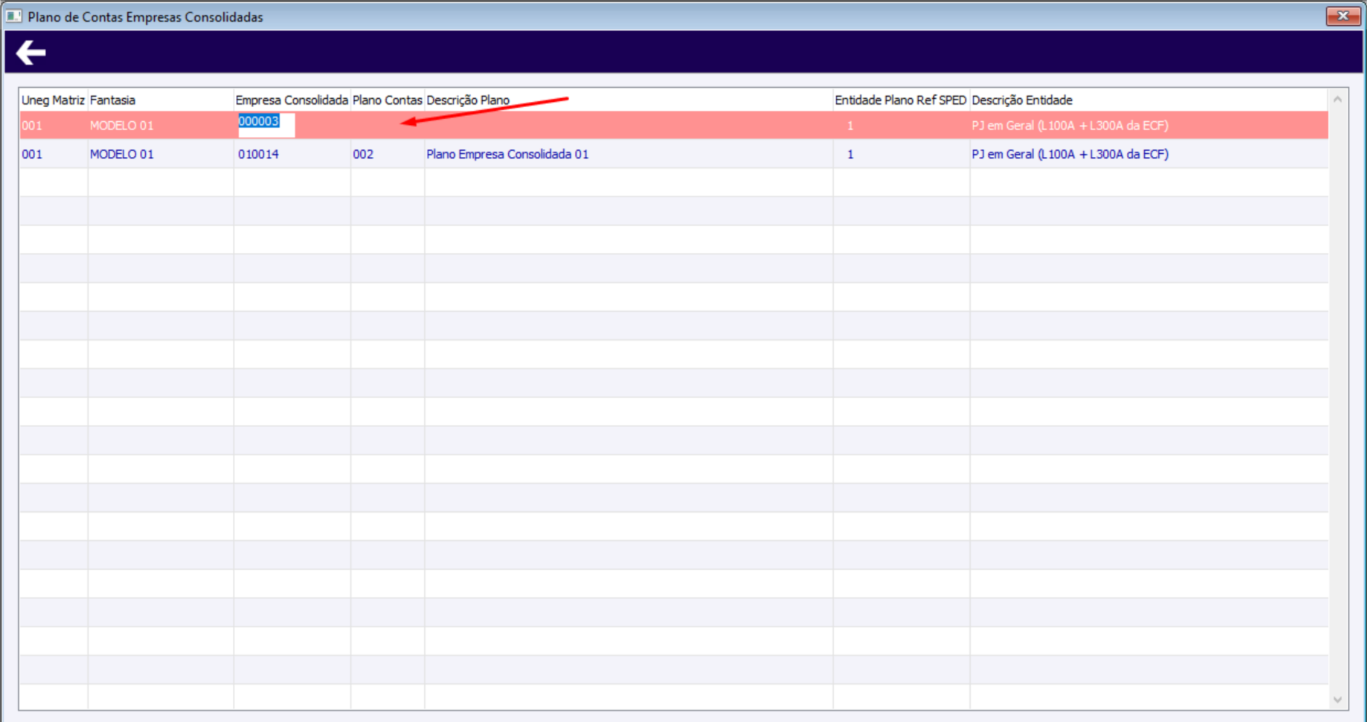The image size is (1367, 722).
Task: Click entity value 1 in second row
Action: tap(850, 155)
